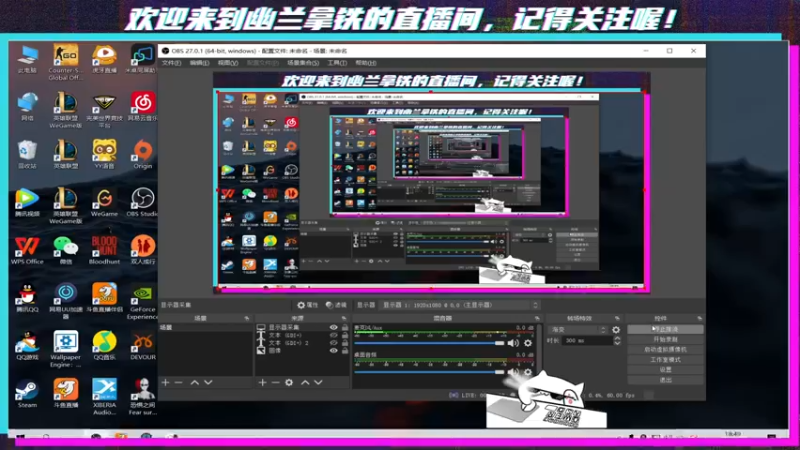Screen dimensions: 800x450
Task: Click the 开始录制 start recording button
Action: point(665,339)
